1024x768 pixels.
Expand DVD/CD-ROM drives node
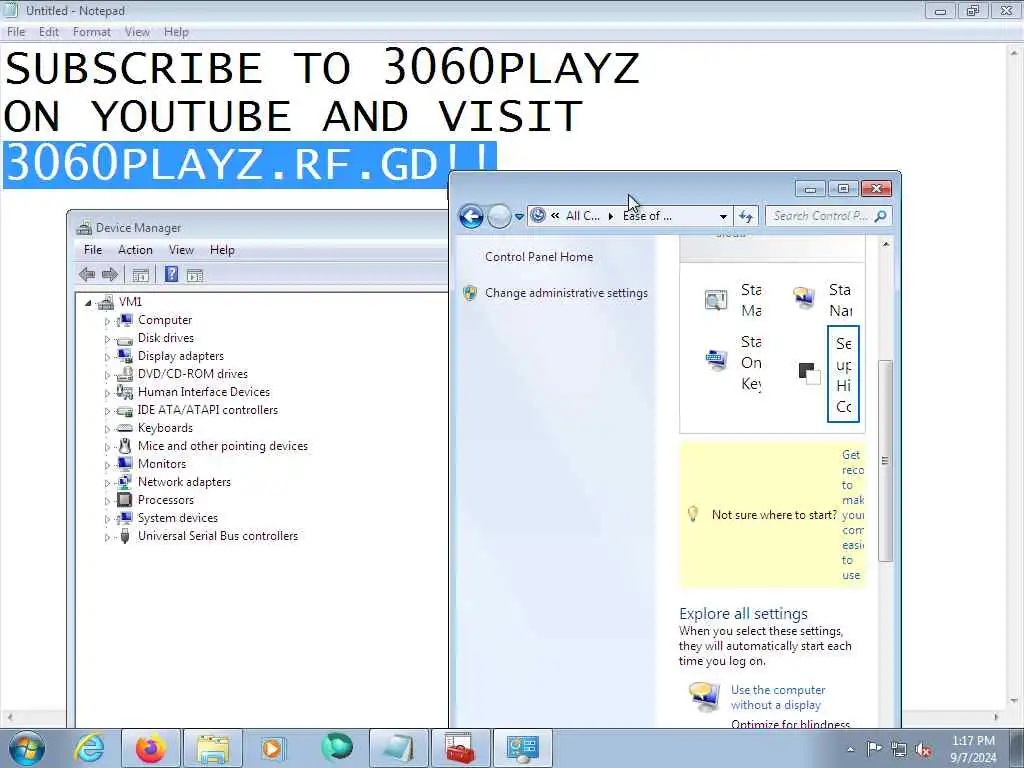108,375
